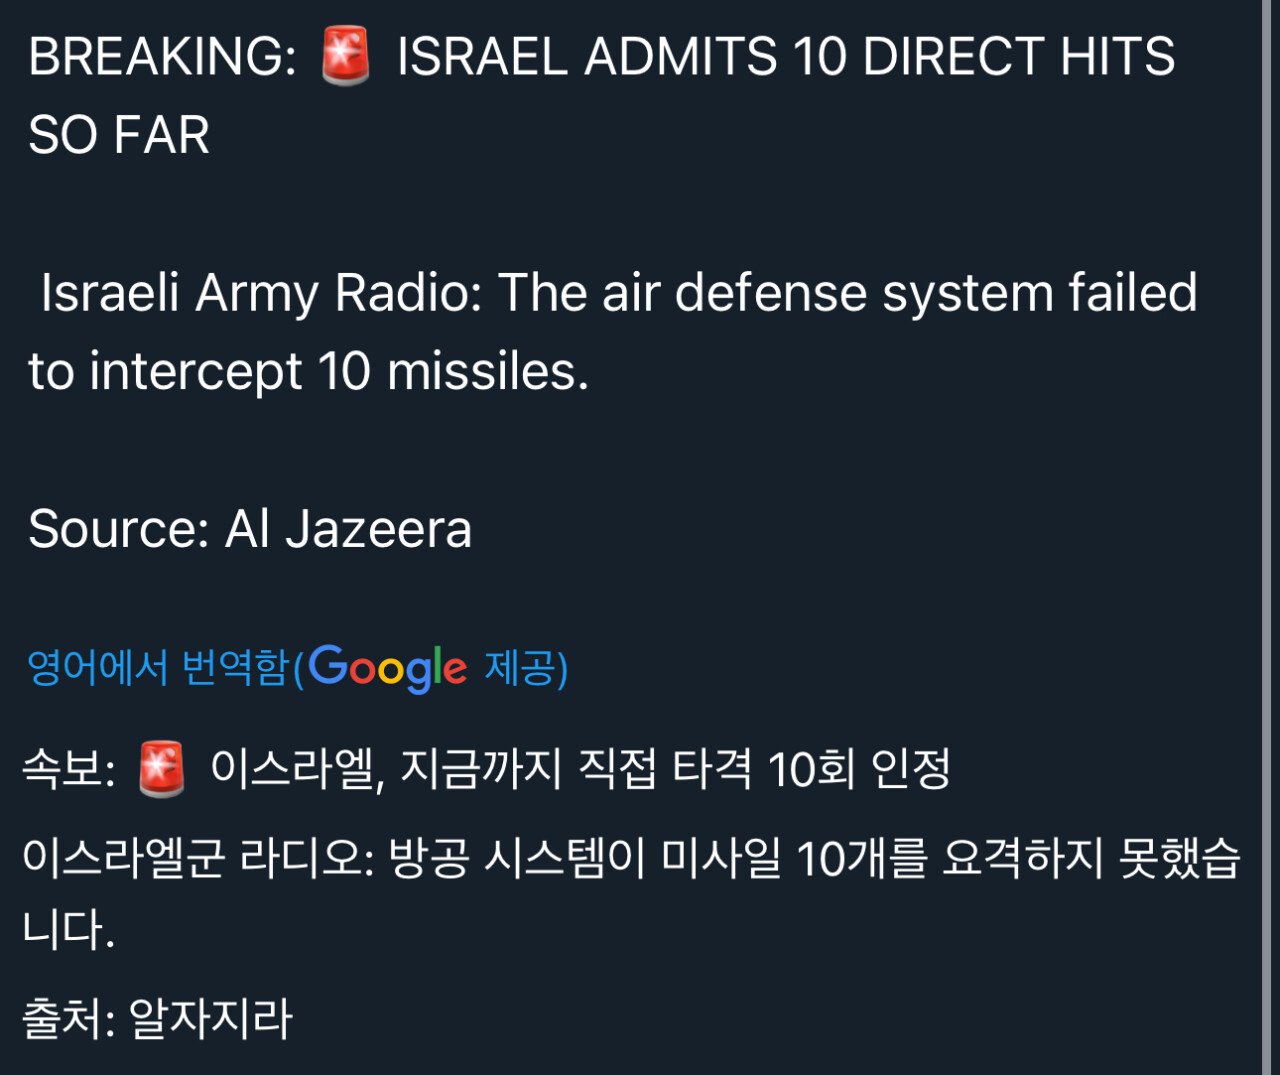This screenshot has width=1280, height=1075.
Task: Click the 알자지라 source name
Action: tap(211, 1019)
